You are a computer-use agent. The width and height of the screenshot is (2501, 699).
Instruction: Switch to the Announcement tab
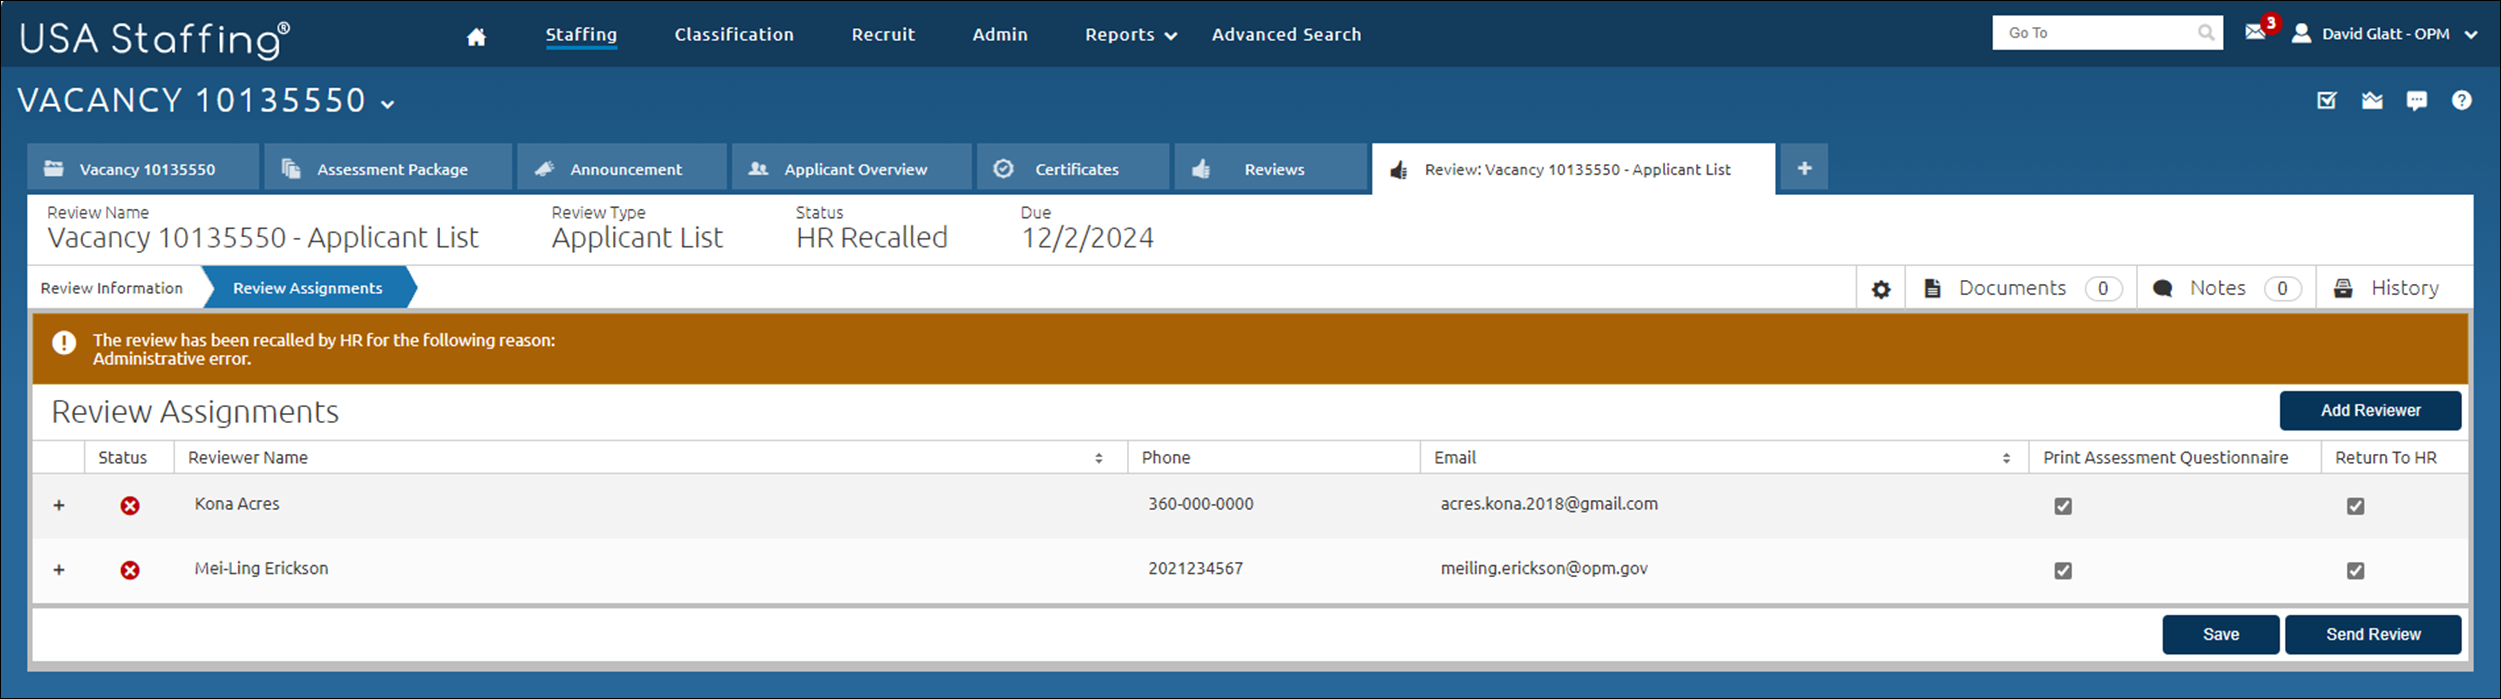point(622,168)
